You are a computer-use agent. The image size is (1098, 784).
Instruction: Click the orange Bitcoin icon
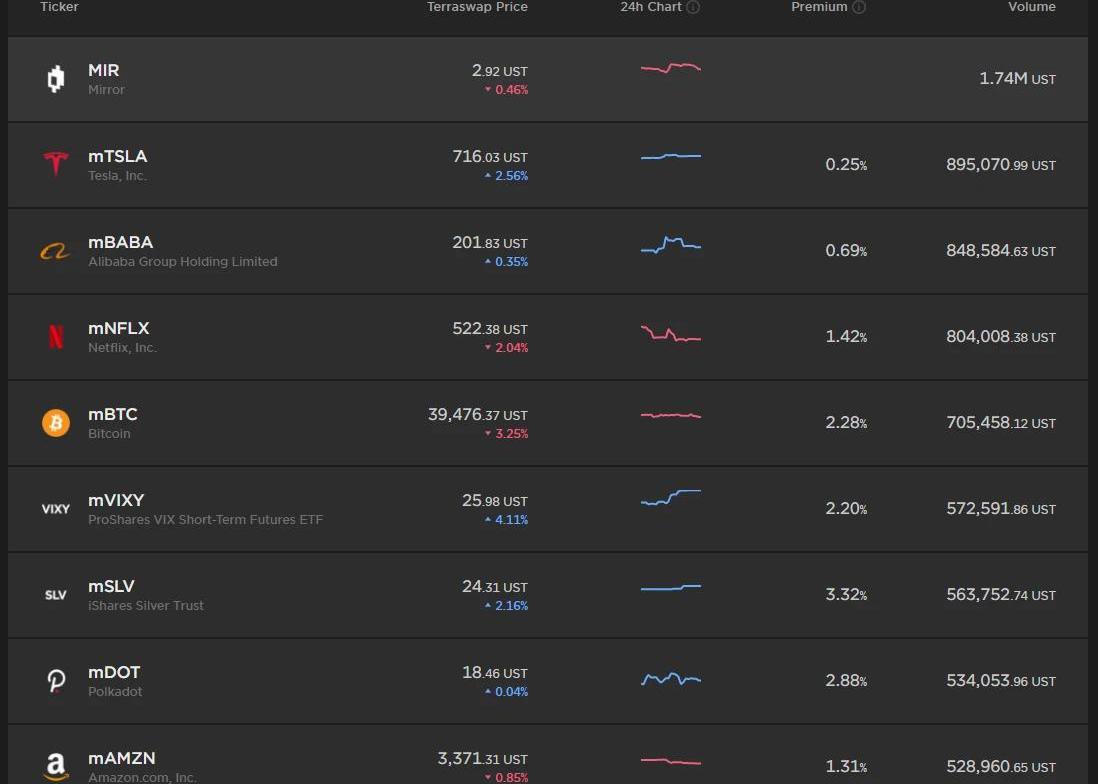pyautogui.click(x=56, y=423)
